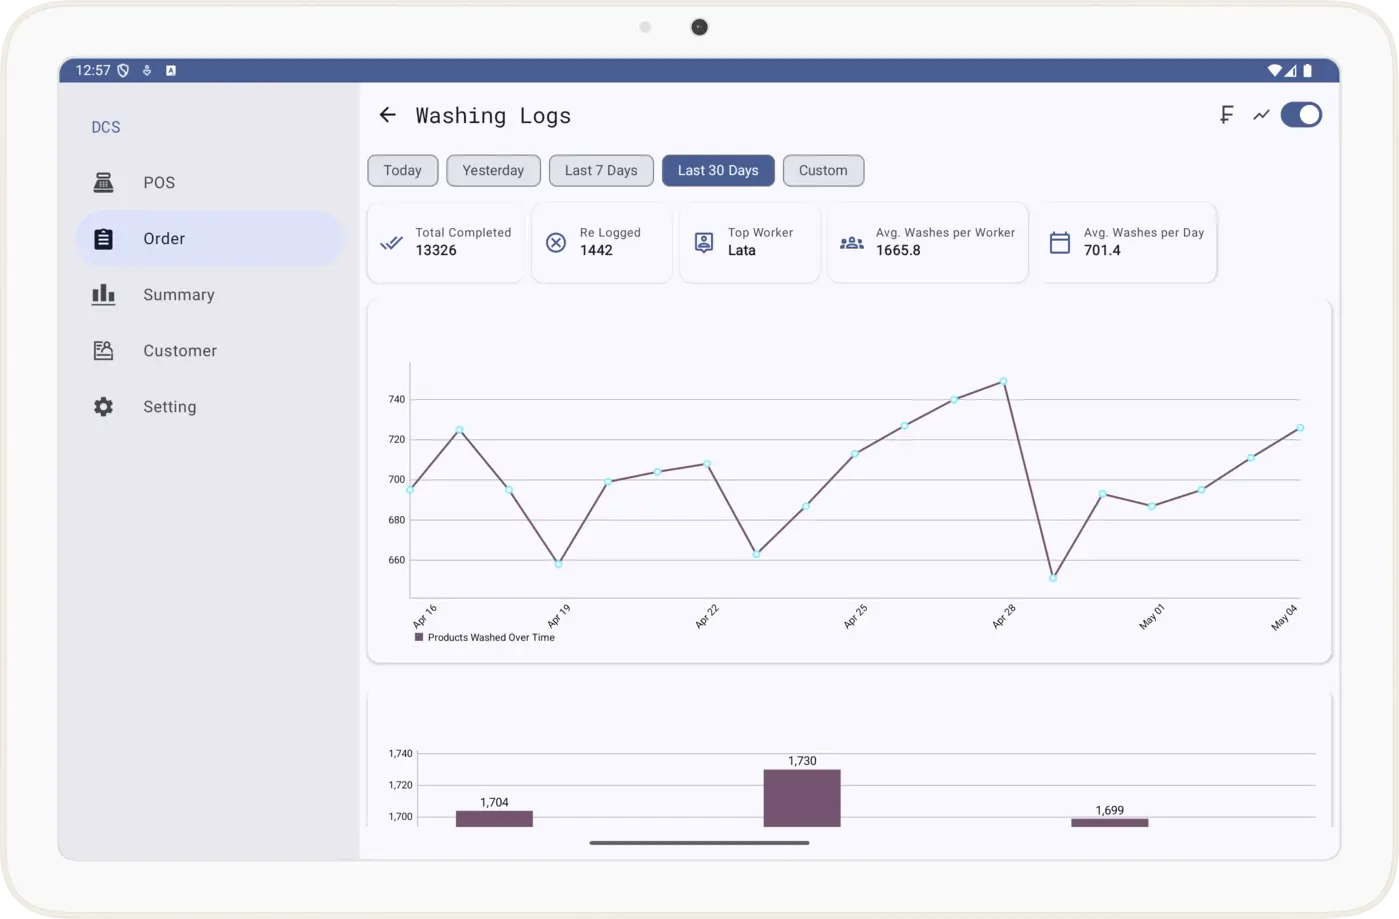Select the Last 30 Days range
1399x919 pixels.
click(717, 170)
